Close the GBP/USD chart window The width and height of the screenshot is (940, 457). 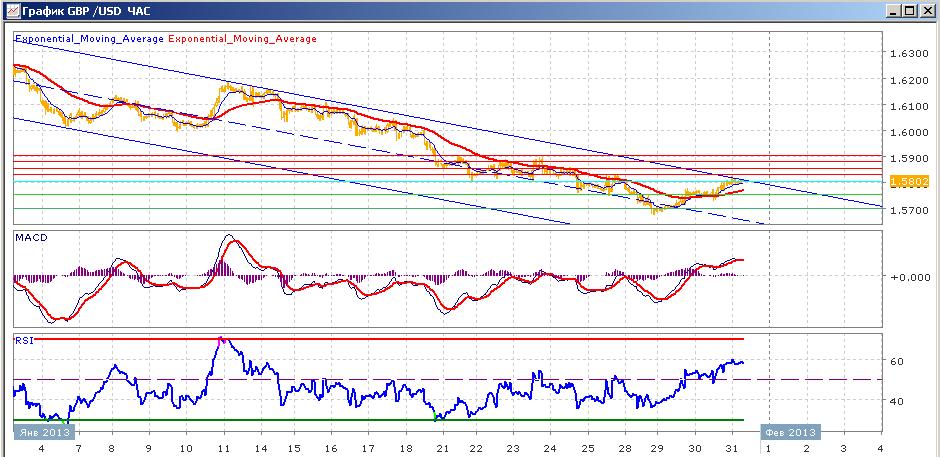926,10
